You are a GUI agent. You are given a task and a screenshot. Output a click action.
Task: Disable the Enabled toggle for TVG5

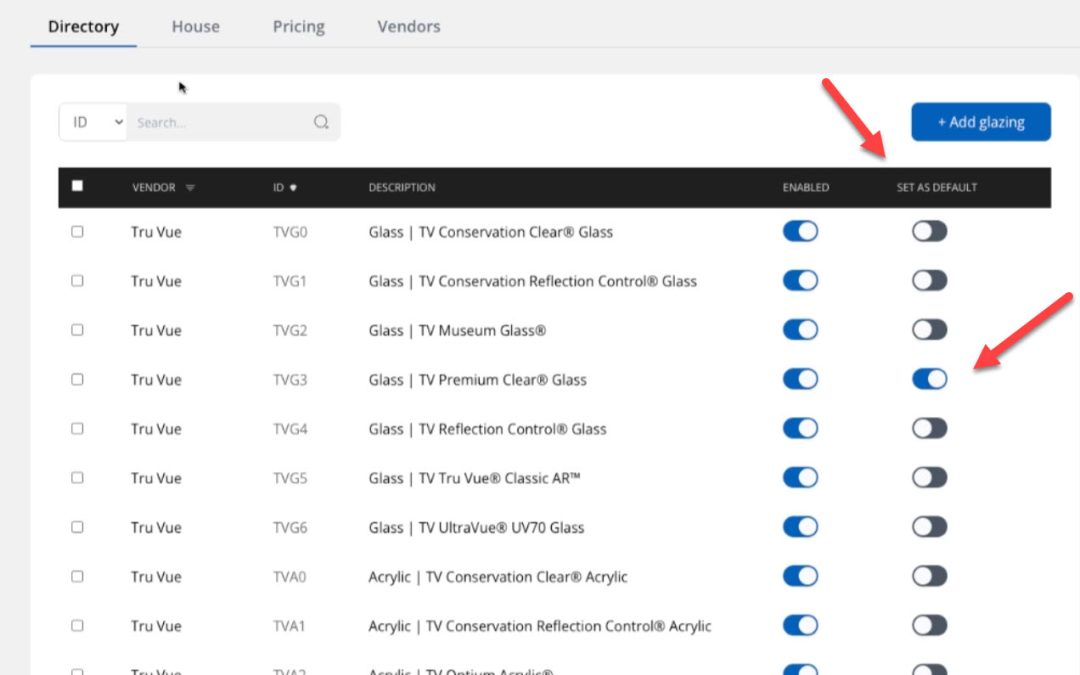[800, 477]
